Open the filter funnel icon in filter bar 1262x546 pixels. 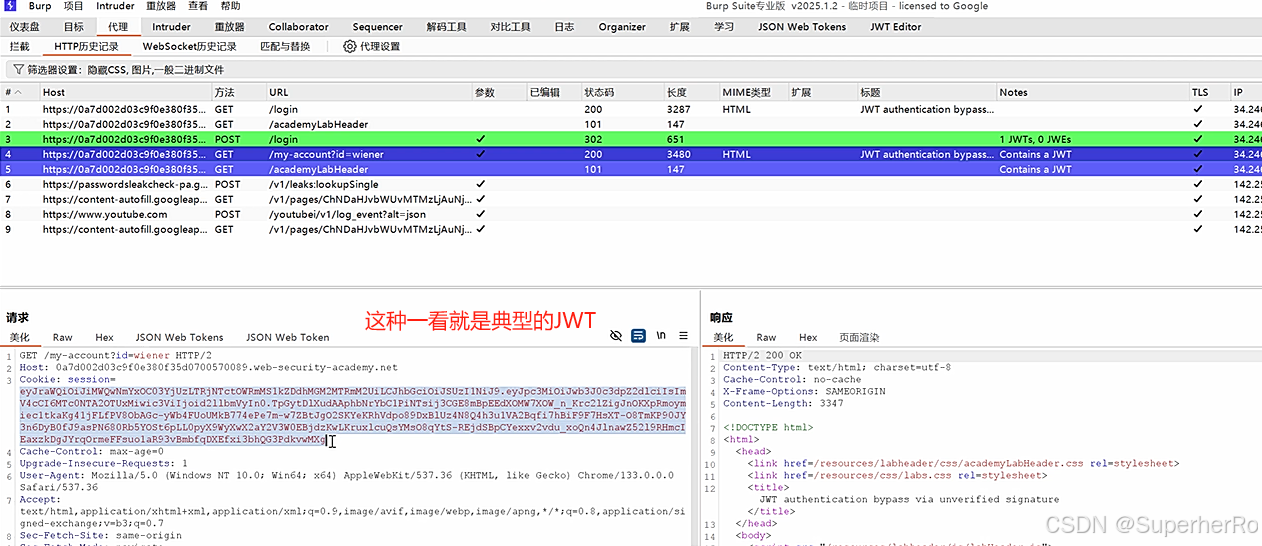click(x=18, y=70)
